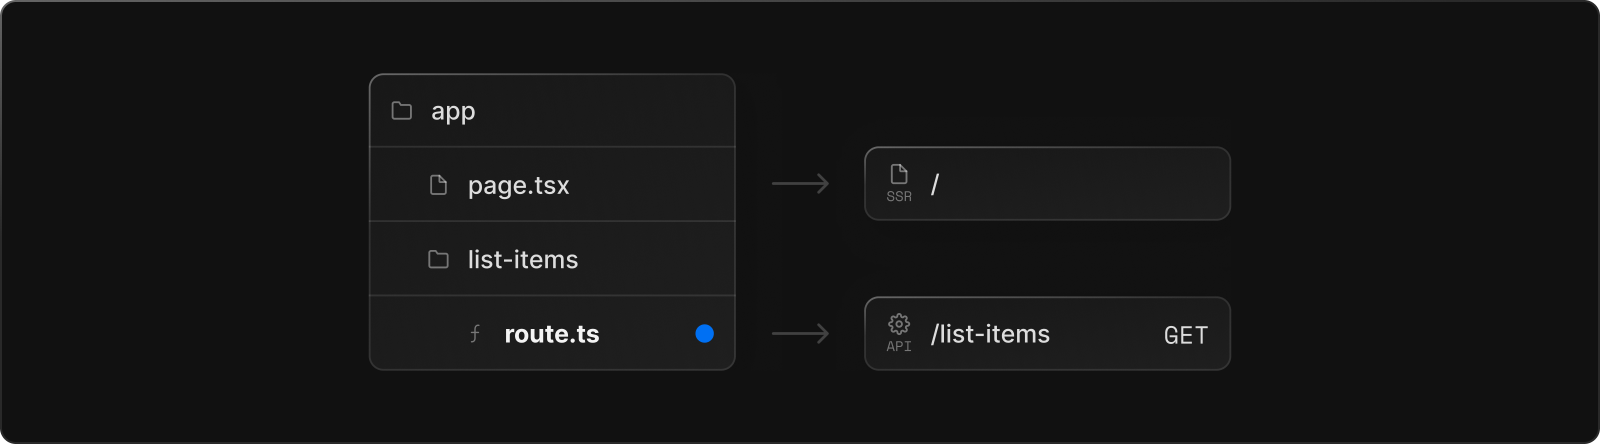Click the arrow next to page.tsx
The width and height of the screenshot is (1600, 444).
point(800,184)
